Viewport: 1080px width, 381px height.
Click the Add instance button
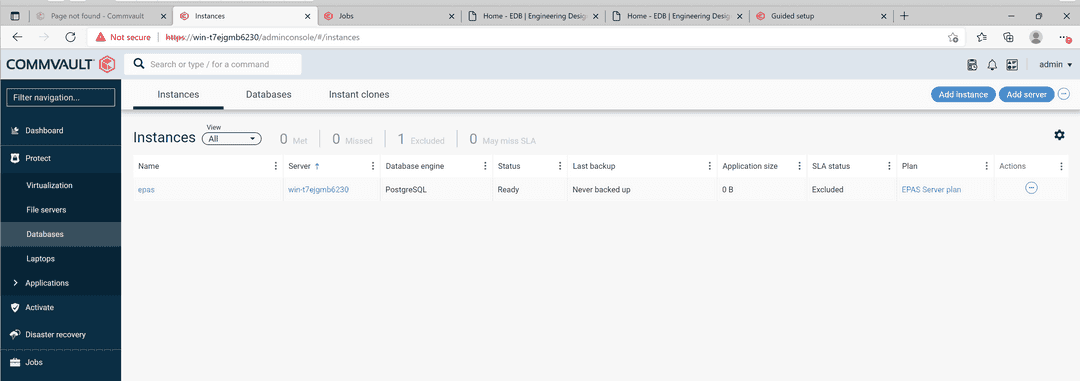963,94
